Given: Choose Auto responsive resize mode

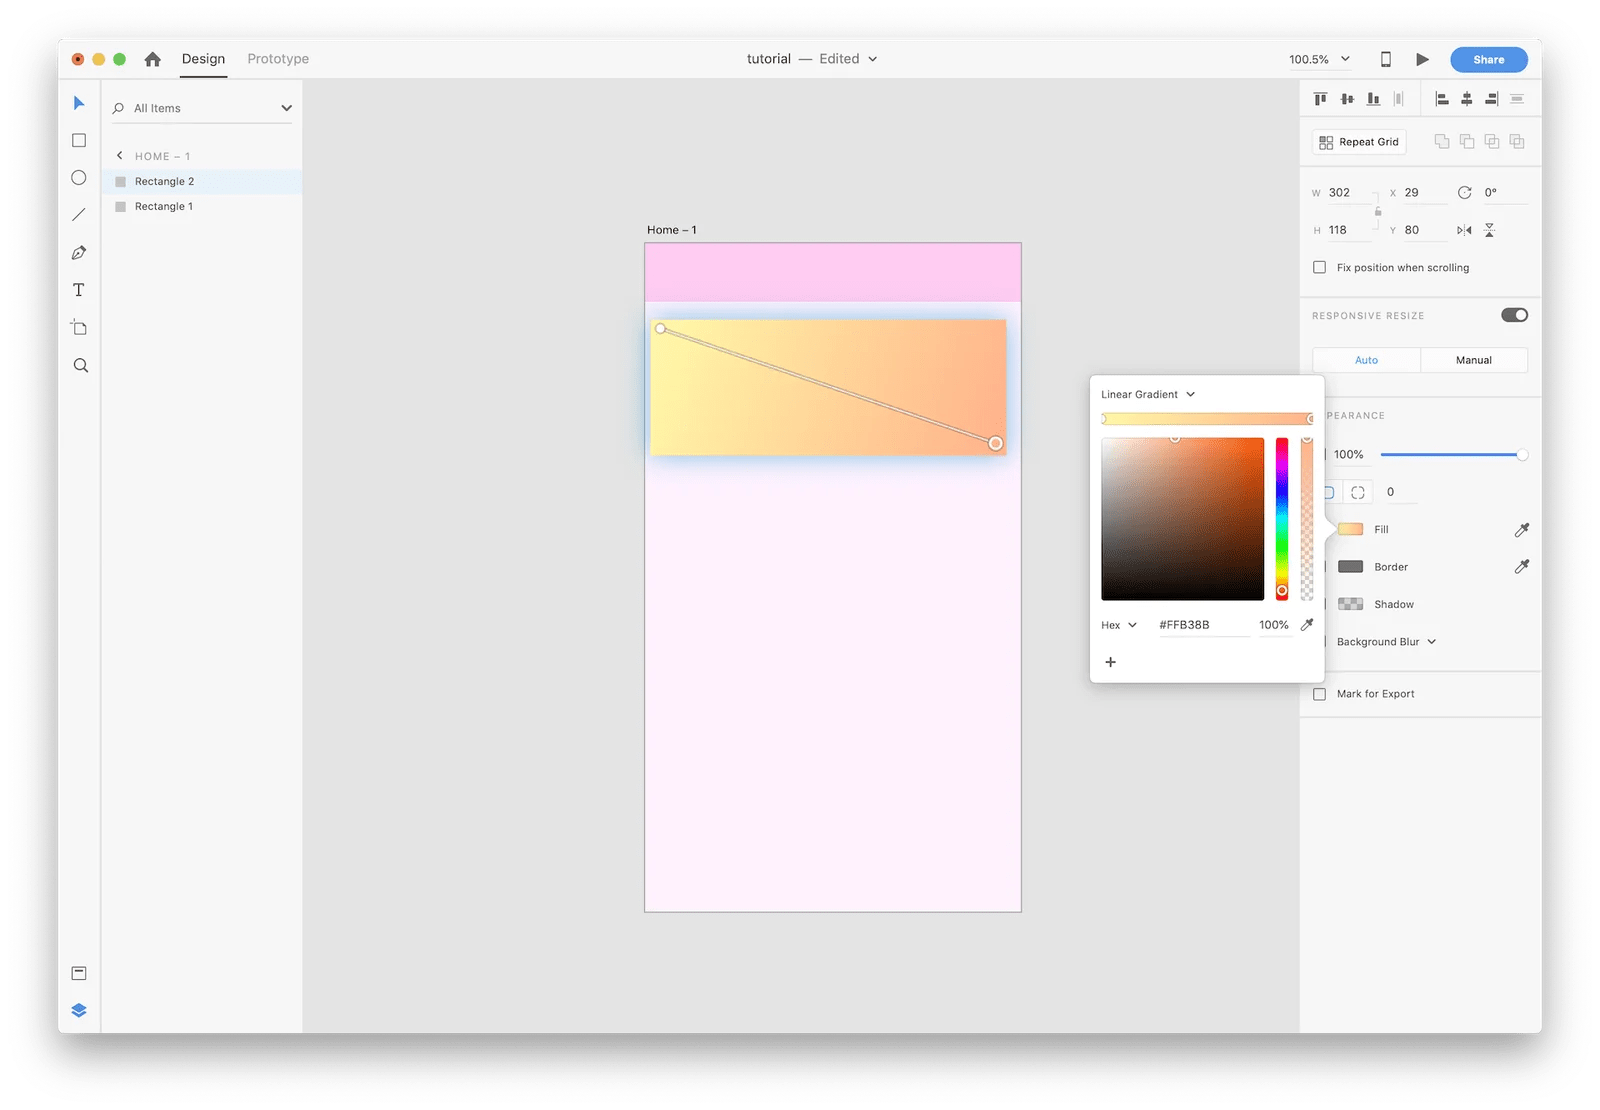Looking at the screenshot, I should (x=1366, y=360).
